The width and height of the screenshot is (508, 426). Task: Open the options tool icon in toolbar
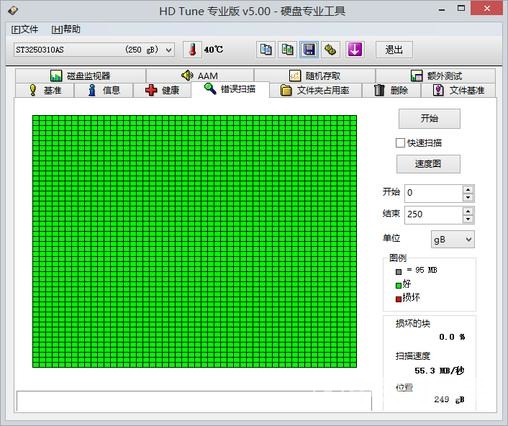(x=330, y=50)
